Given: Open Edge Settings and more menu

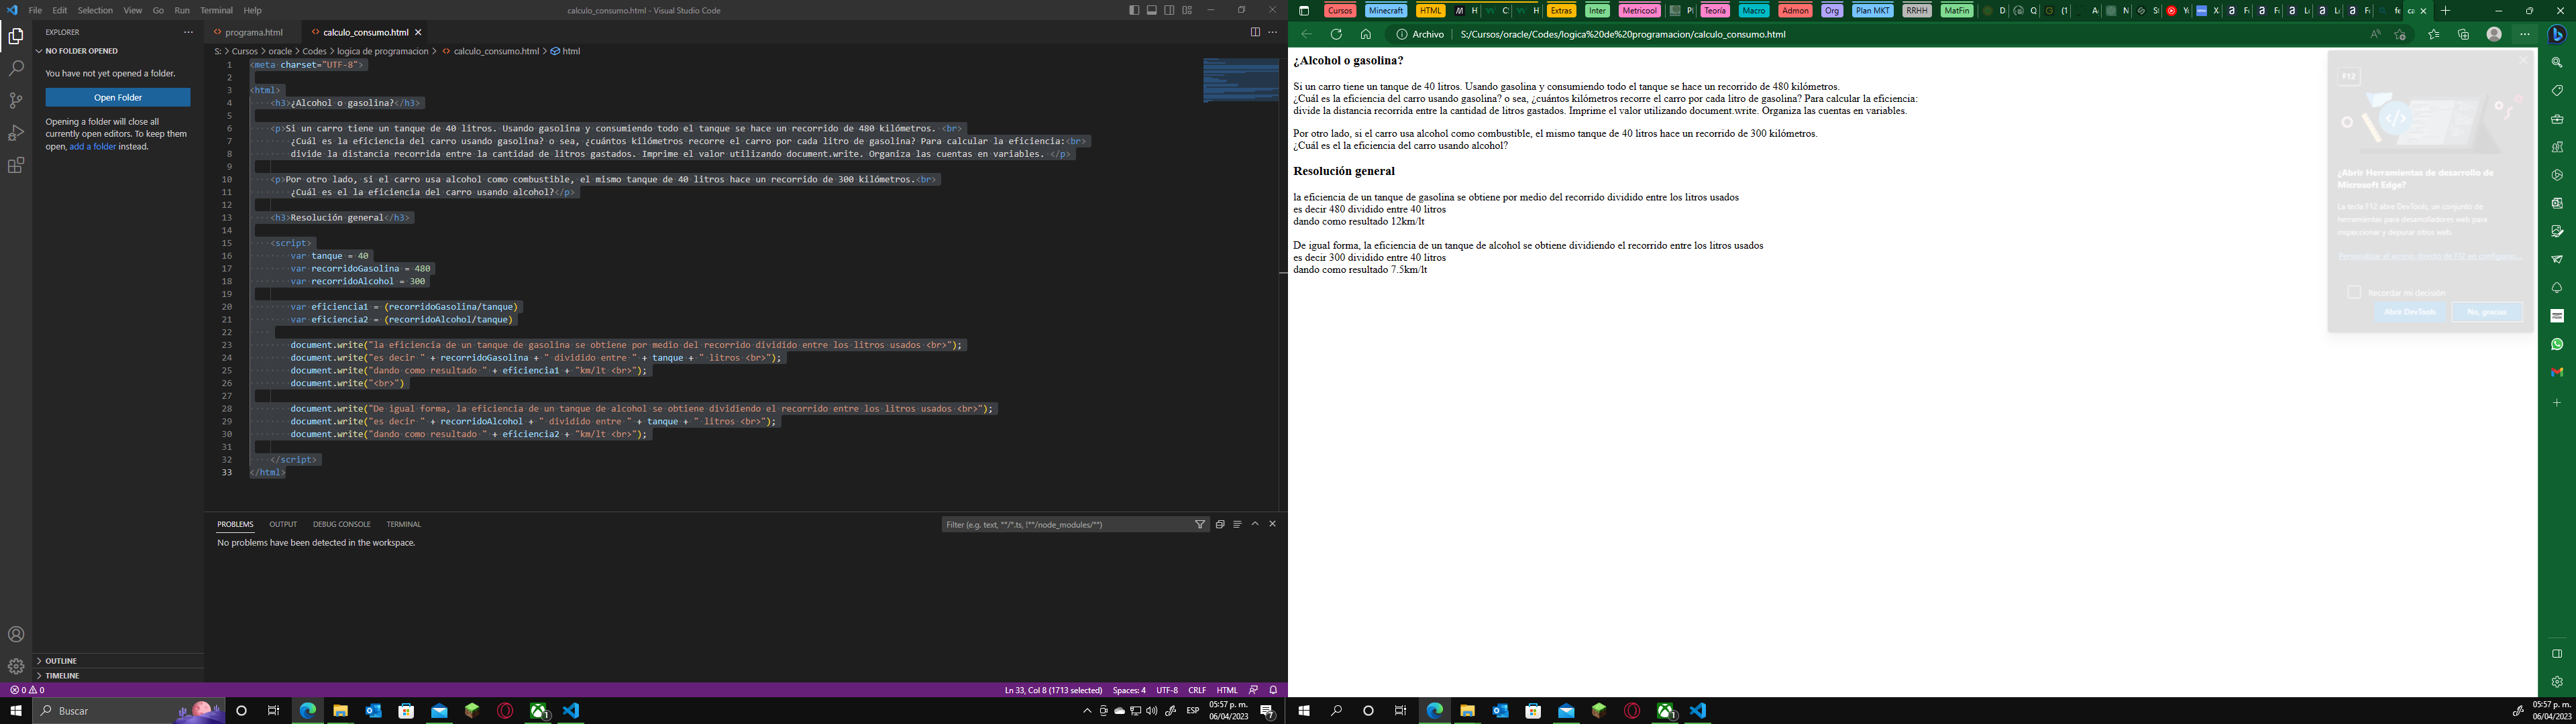Looking at the screenshot, I should click(2525, 34).
